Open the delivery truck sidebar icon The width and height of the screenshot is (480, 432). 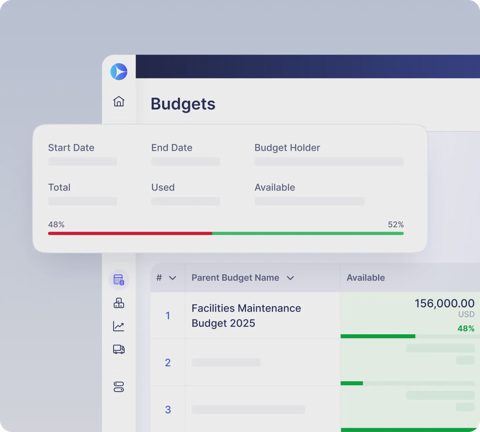(119, 349)
